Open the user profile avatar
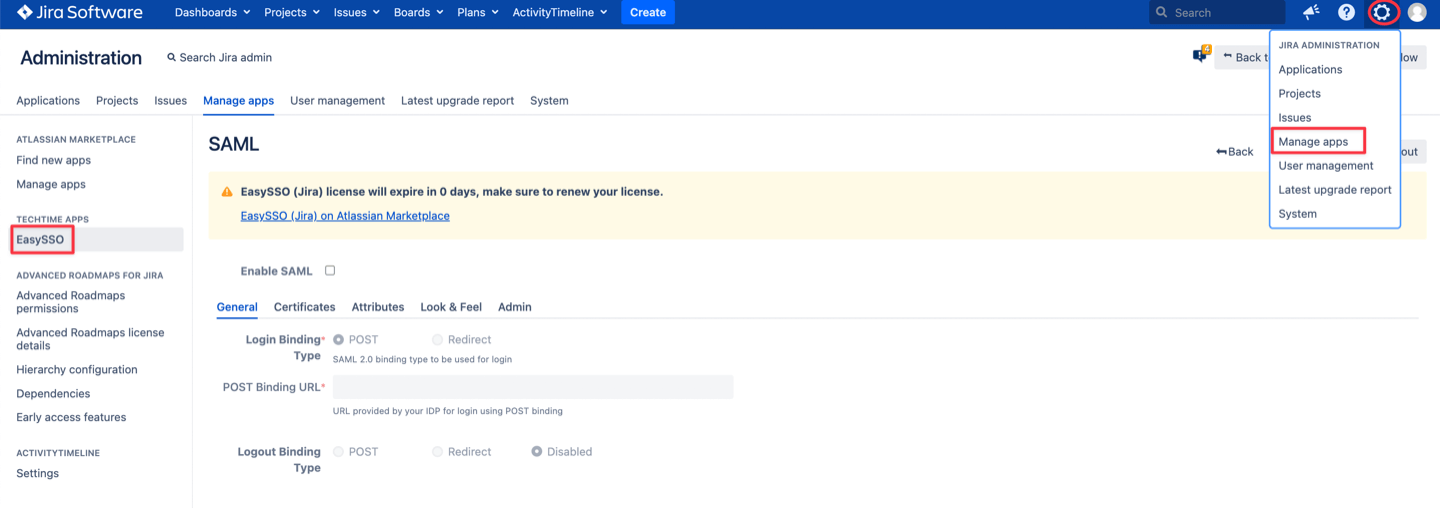The image size is (1440, 508). coord(1416,13)
